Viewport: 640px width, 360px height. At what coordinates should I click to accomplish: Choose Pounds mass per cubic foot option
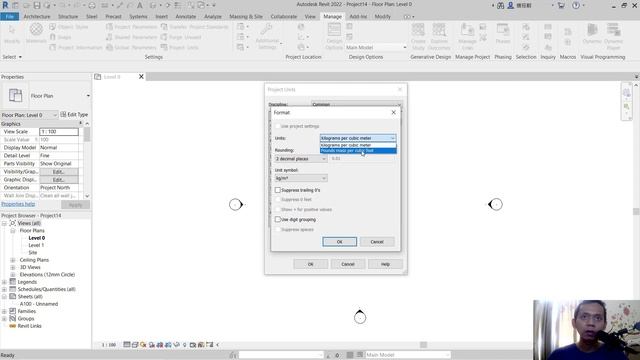click(358, 151)
